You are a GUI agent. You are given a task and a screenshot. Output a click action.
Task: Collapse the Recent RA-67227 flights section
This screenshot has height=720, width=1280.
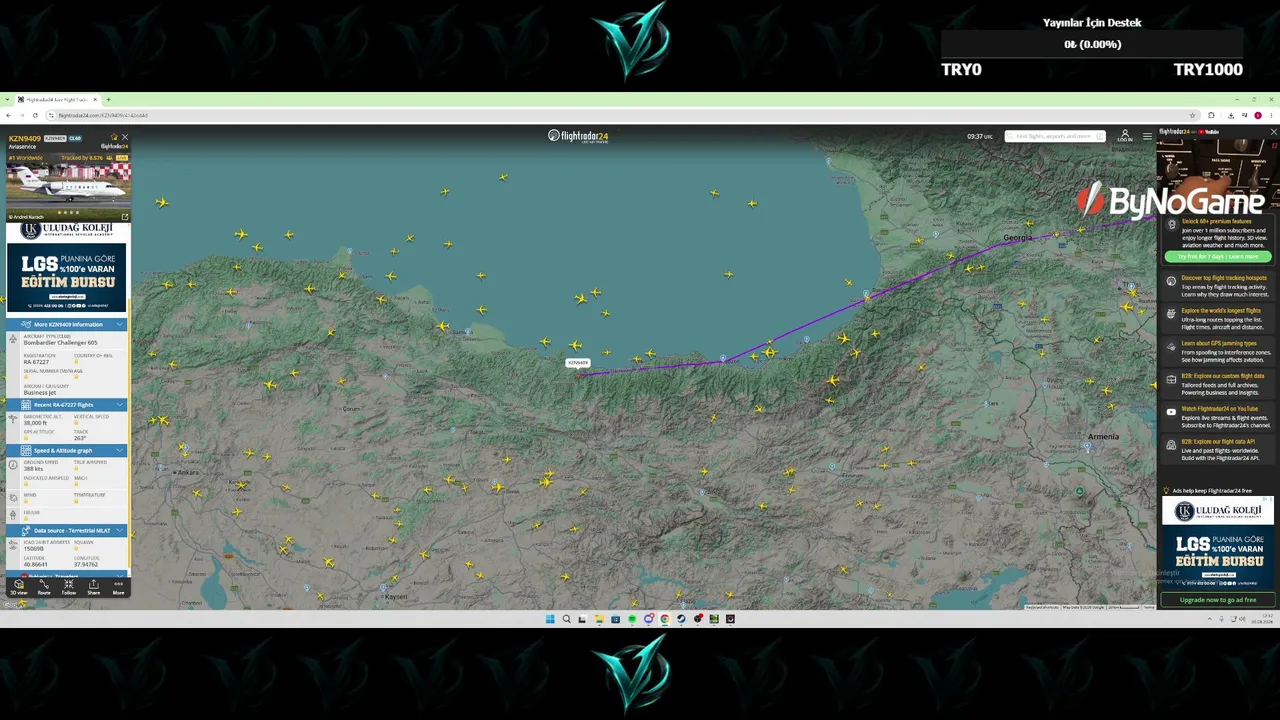(x=67, y=405)
